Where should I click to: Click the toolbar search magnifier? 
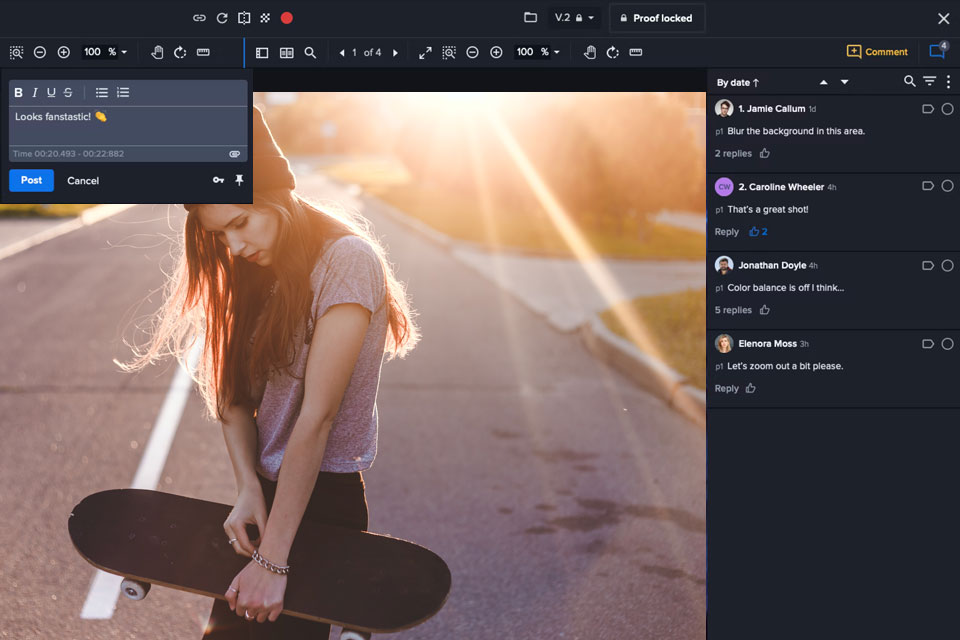coord(310,53)
